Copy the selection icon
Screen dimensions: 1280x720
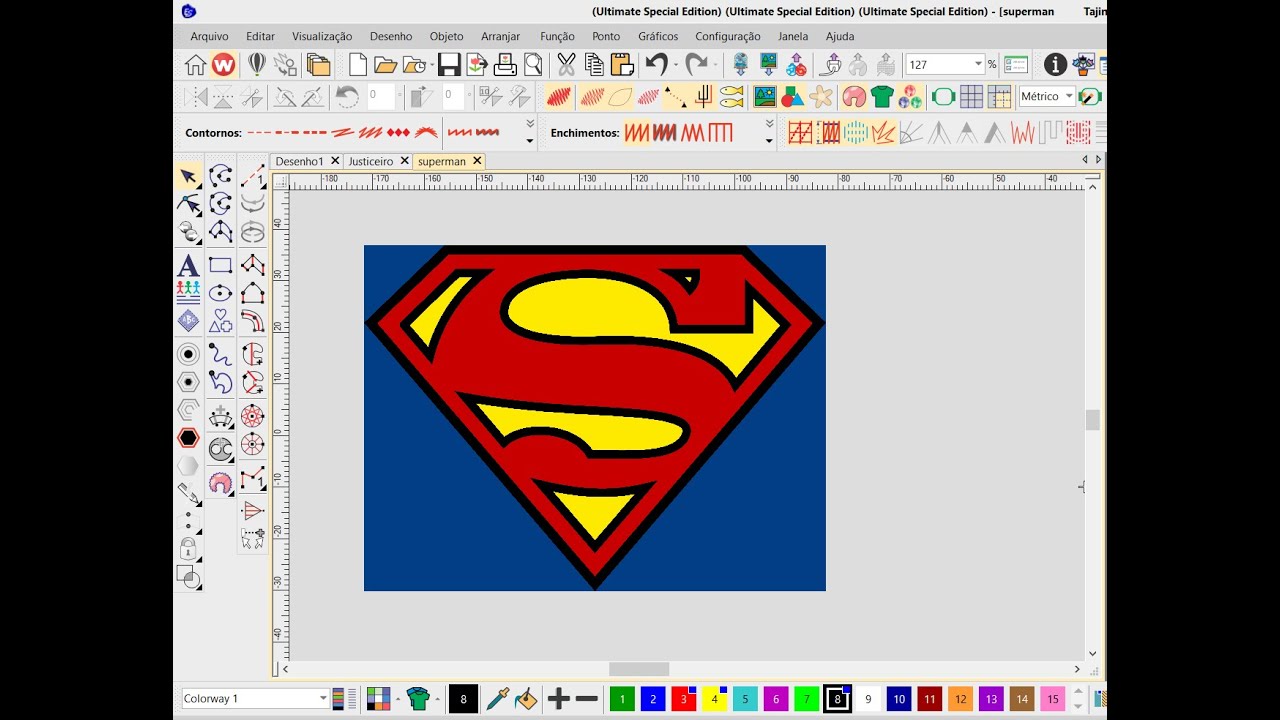tap(594, 65)
